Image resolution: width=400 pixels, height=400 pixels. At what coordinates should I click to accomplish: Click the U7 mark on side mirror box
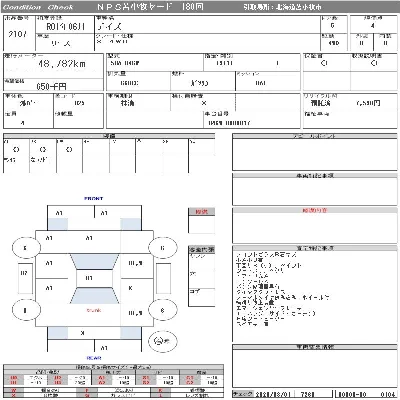[x=24, y=273]
